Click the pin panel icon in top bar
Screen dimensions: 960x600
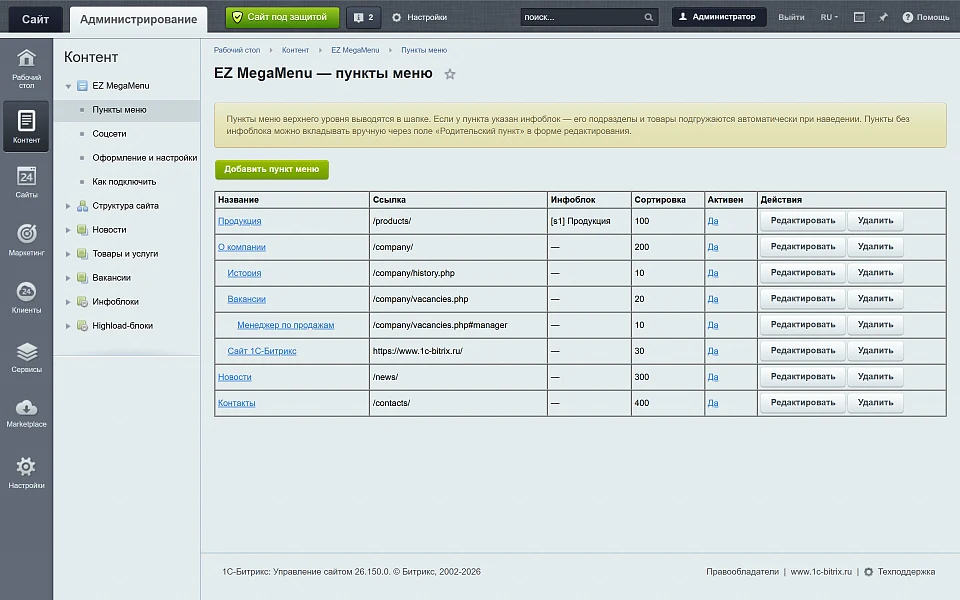coord(883,17)
